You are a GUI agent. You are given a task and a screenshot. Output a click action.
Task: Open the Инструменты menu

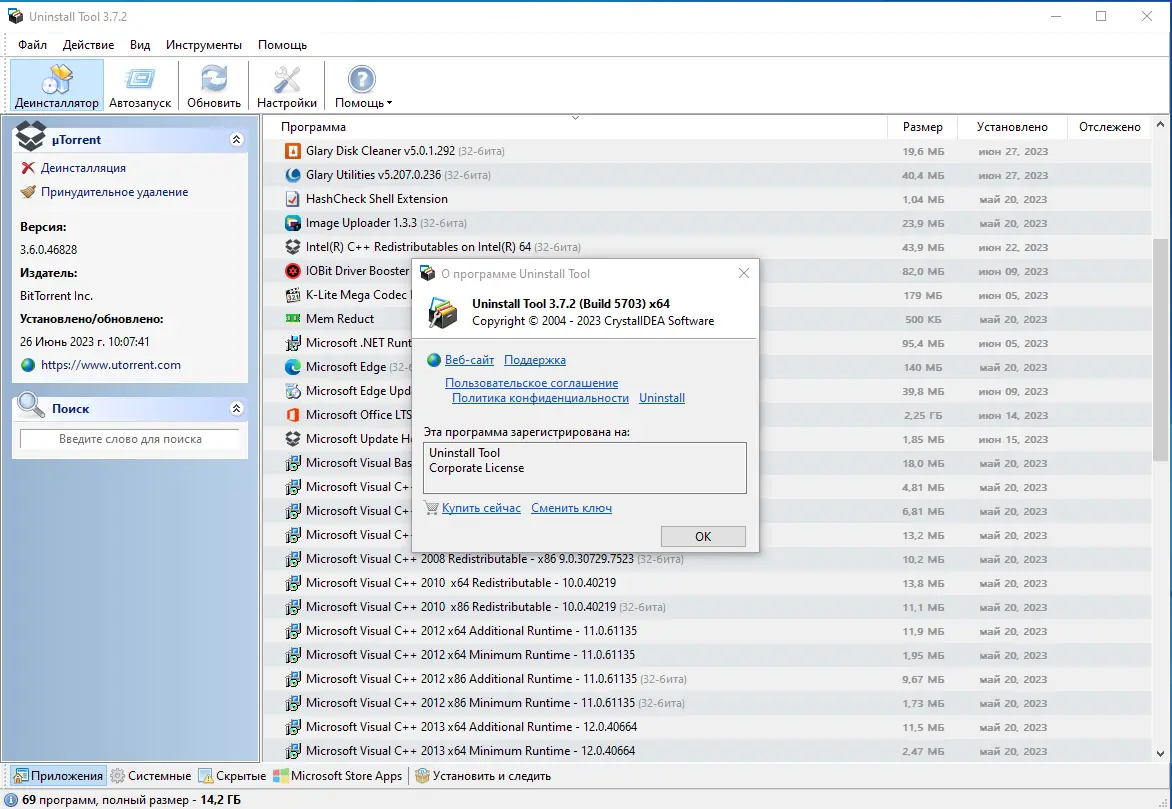coord(204,44)
